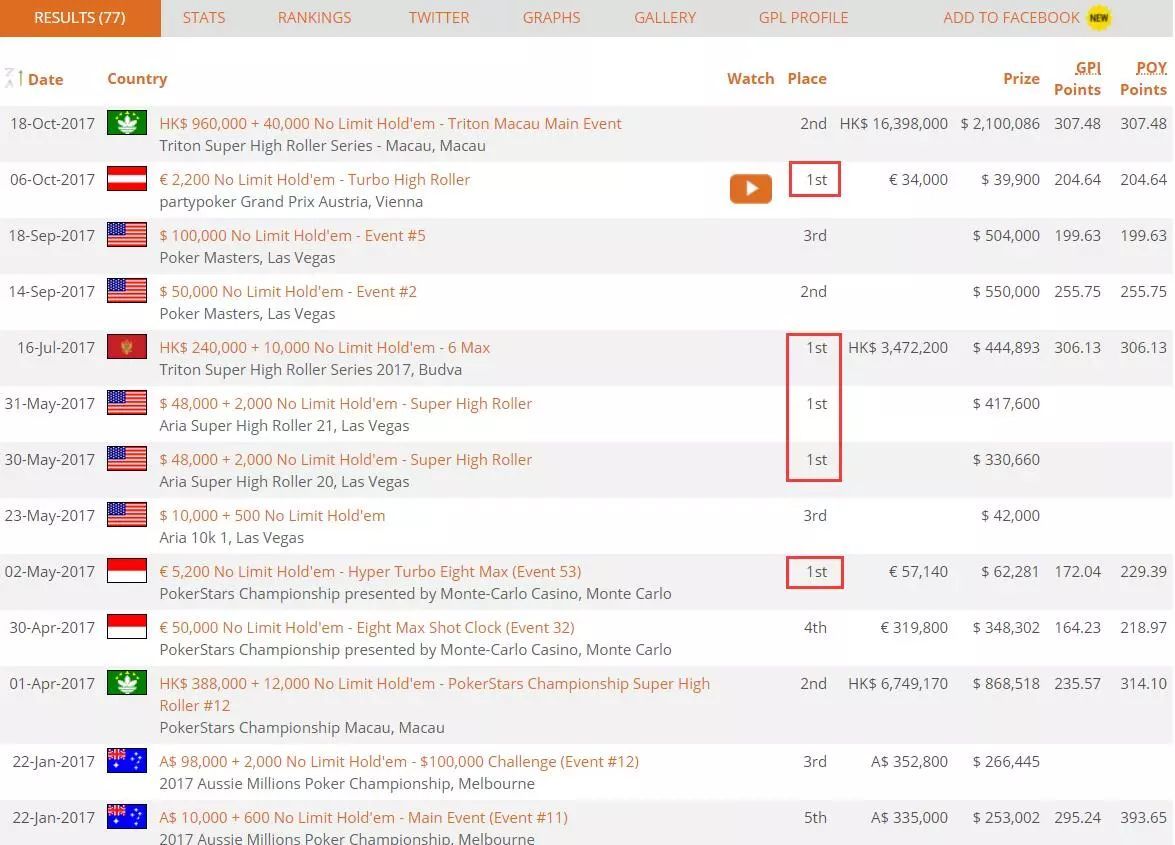
Task: Click 'Aria Super High Roller 20, Las Vegas' text
Action: (284, 482)
